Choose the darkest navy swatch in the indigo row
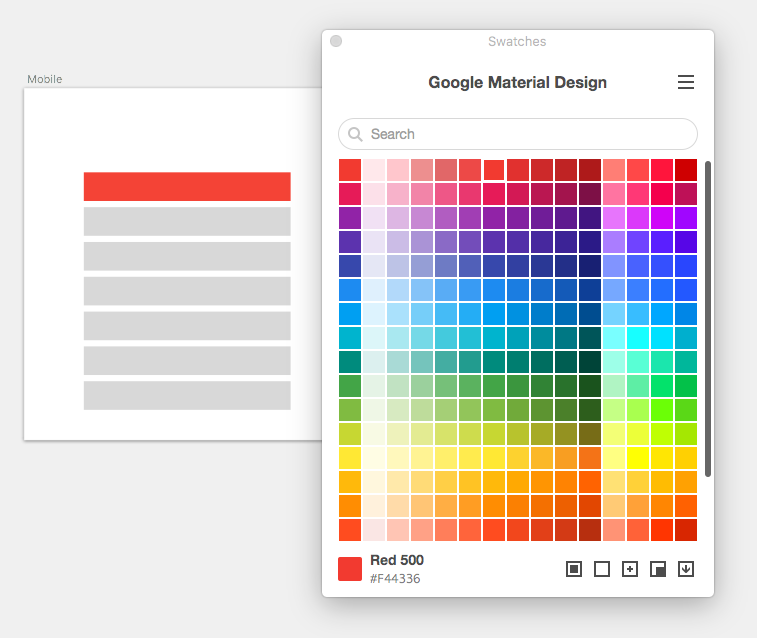Image resolution: width=757 pixels, height=638 pixels. 590,266
